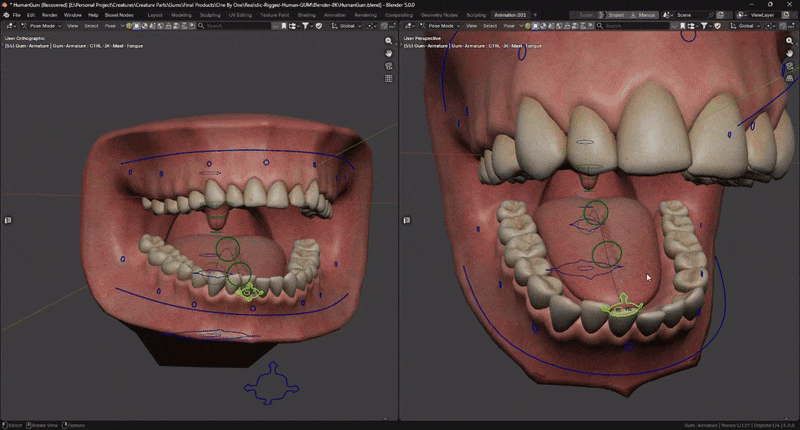The height and width of the screenshot is (430, 800).
Task: Select the green tongue tip controller in left viewport
Action: (249, 293)
